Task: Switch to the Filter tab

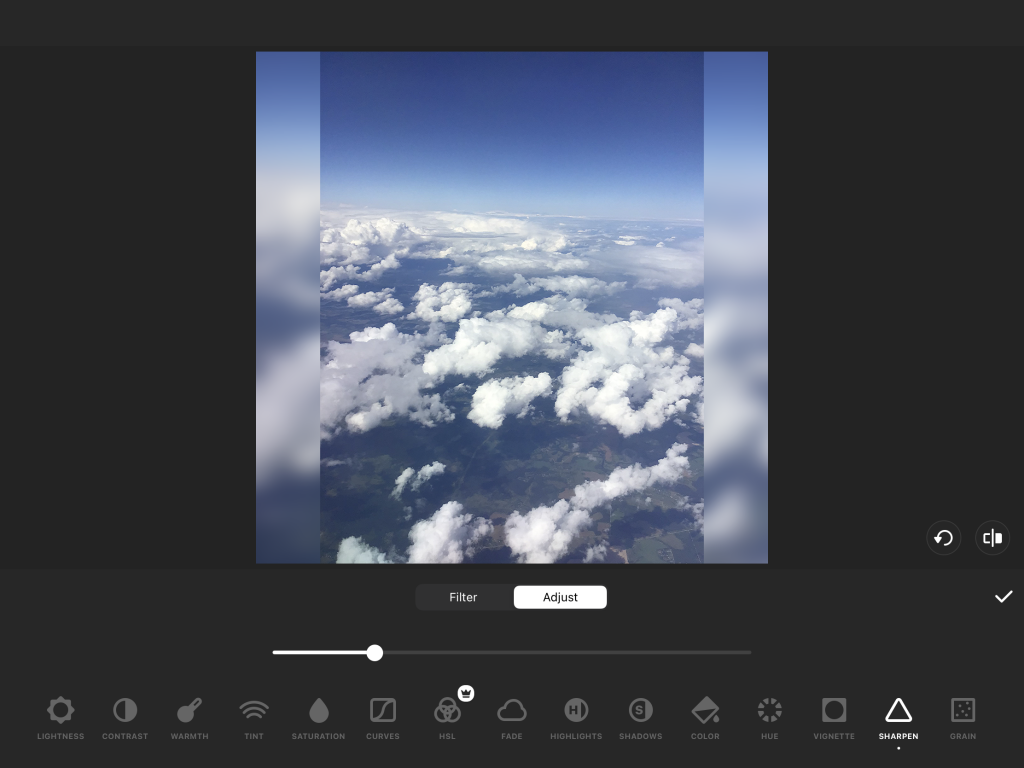Action: click(x=463, y=597)
